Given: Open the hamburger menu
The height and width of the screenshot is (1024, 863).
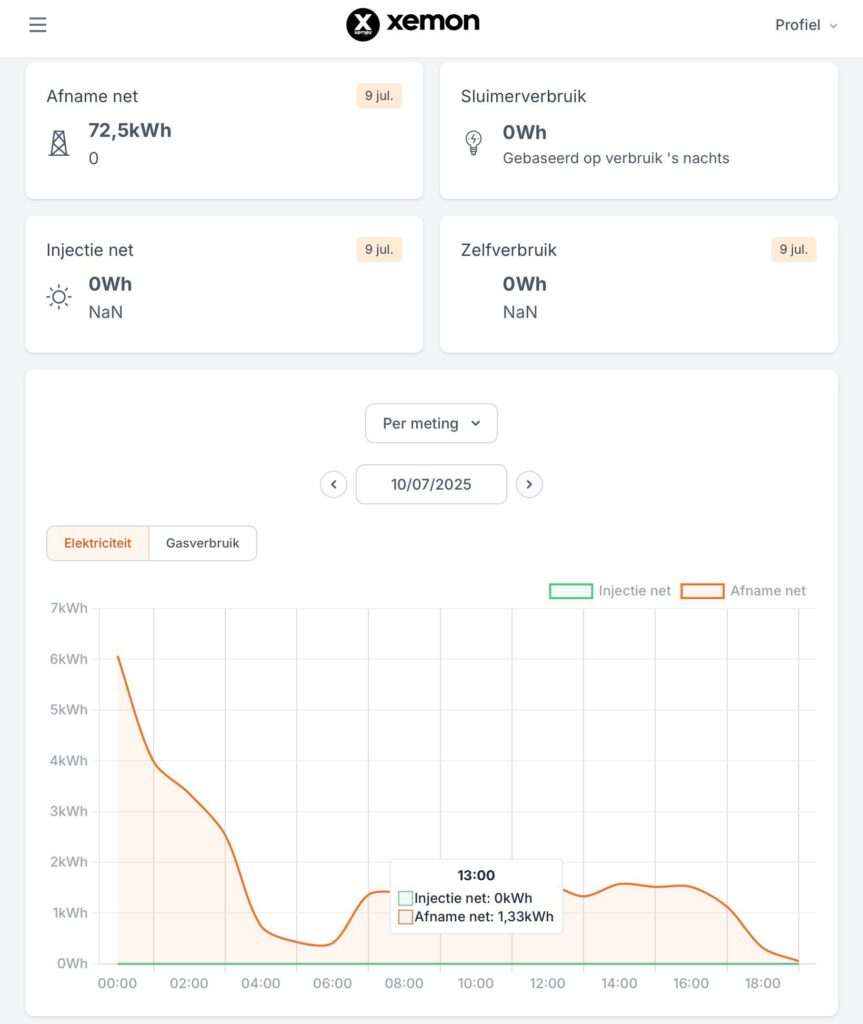Looking at the screenshot, I should click(x=38, y=25).
